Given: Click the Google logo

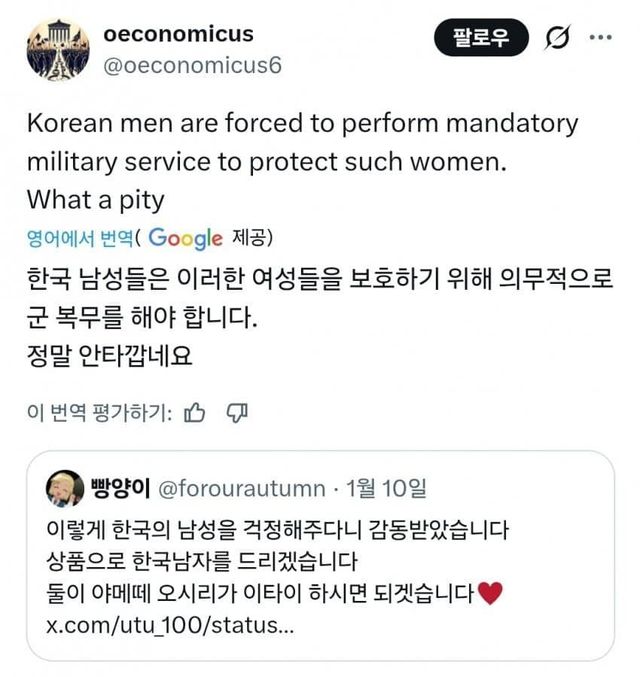Looking at the screenshot, I should point(186,238).
